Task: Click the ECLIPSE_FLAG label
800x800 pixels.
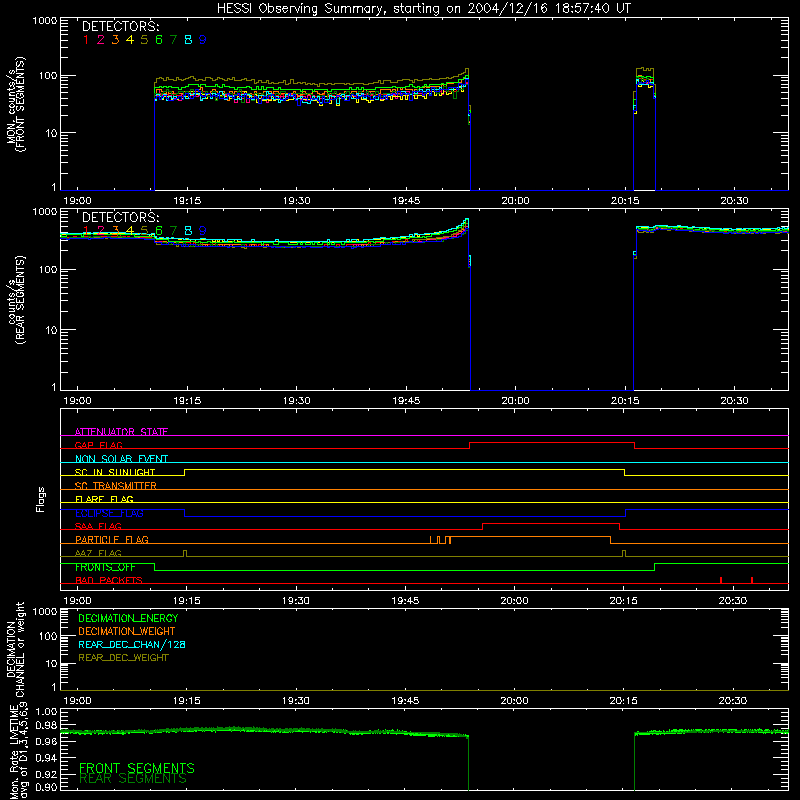Action: pos(109,513)
